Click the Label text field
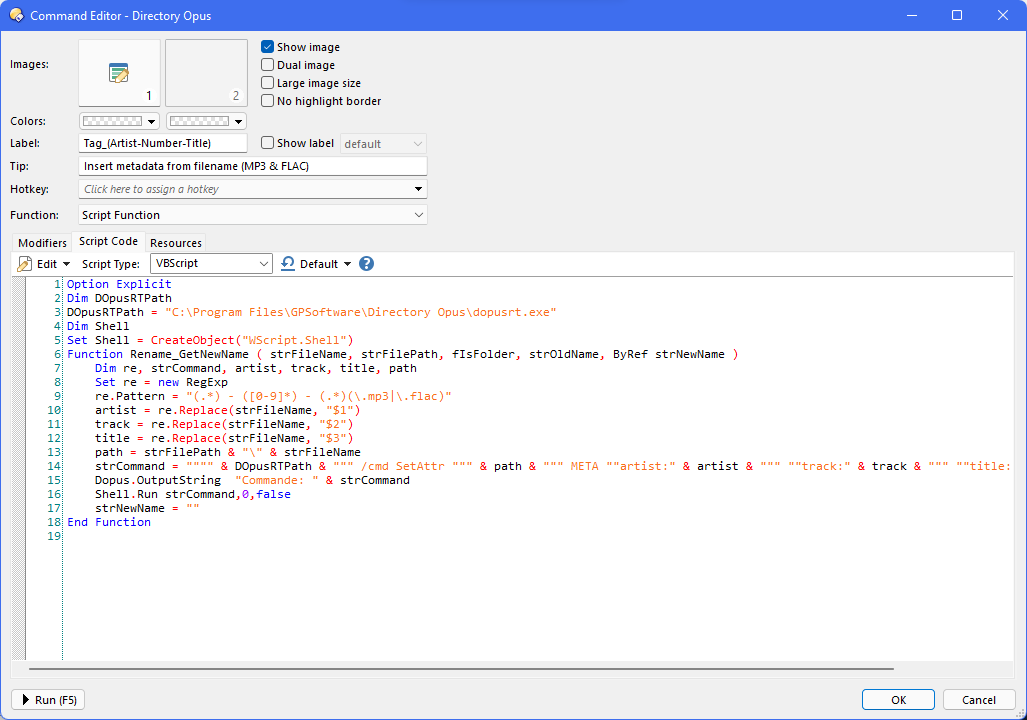This screenshot has width=1027, height=720. pos(163,143)
